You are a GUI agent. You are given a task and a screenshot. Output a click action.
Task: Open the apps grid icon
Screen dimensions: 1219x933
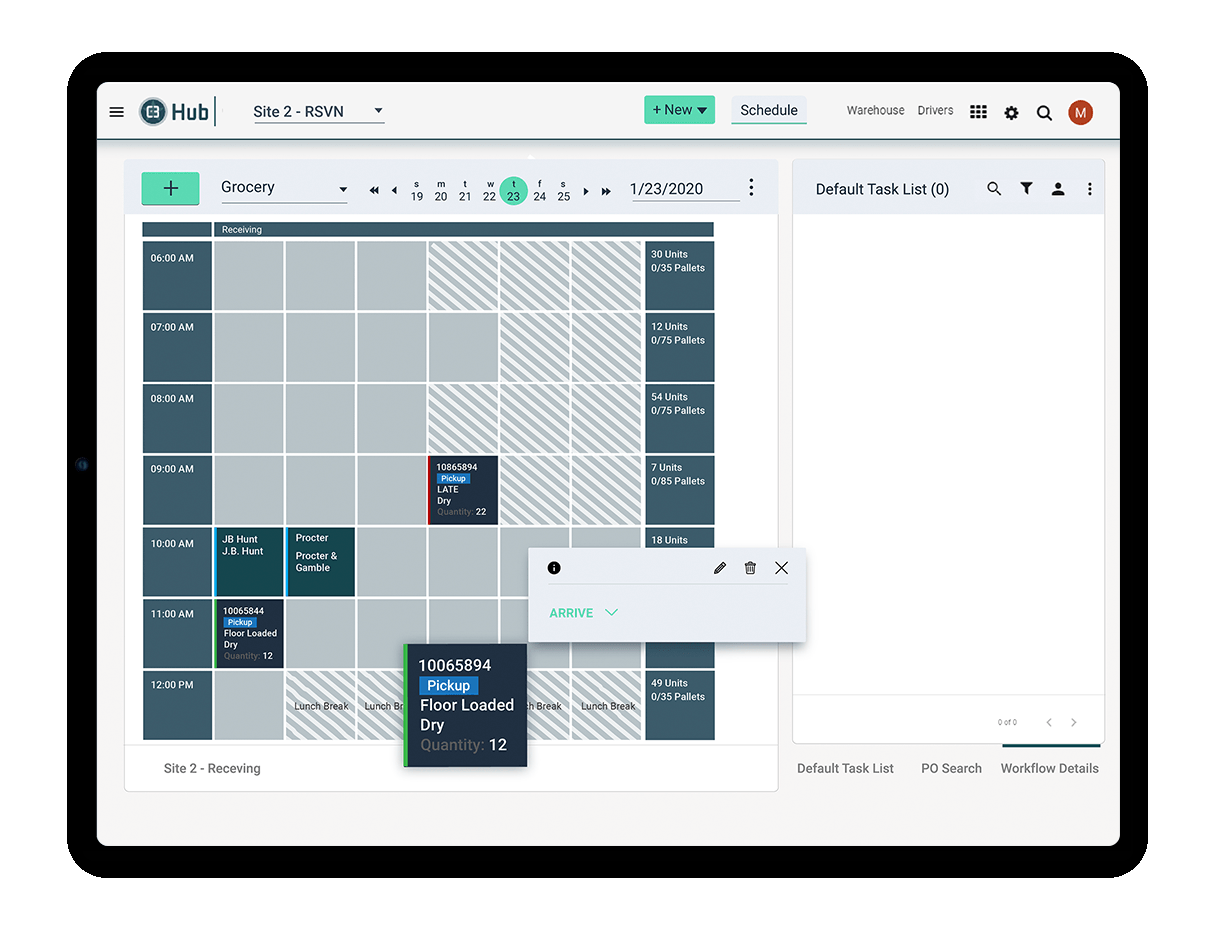coord(978,112)
